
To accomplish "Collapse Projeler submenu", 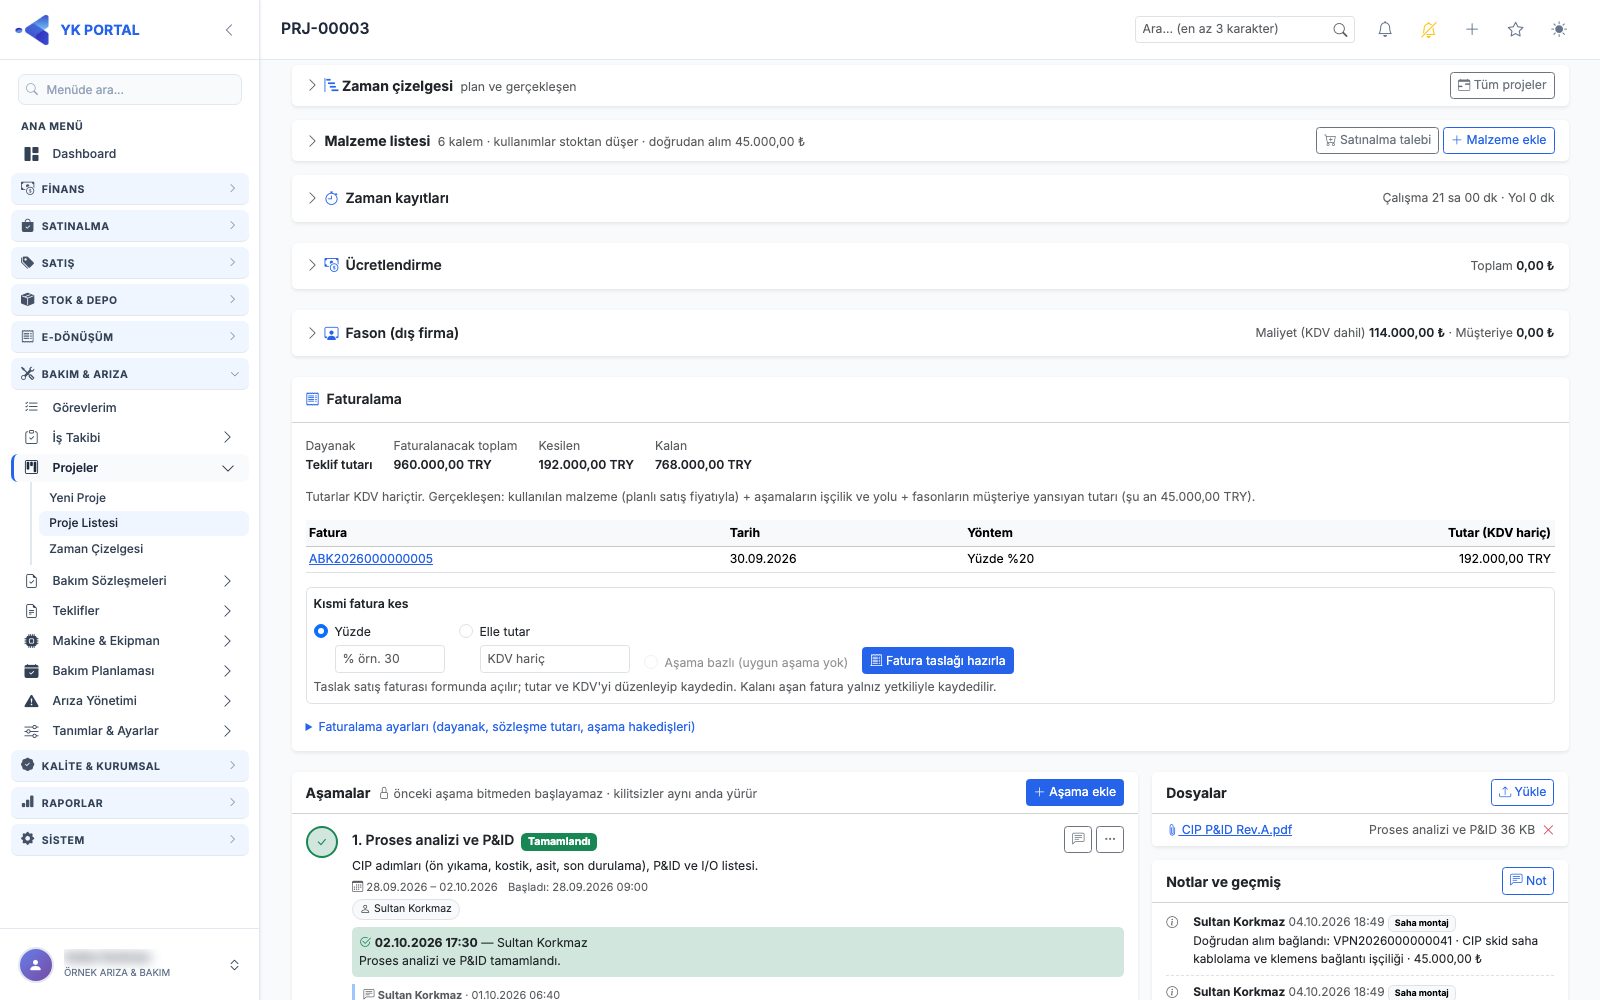I will tap(228, 468).
